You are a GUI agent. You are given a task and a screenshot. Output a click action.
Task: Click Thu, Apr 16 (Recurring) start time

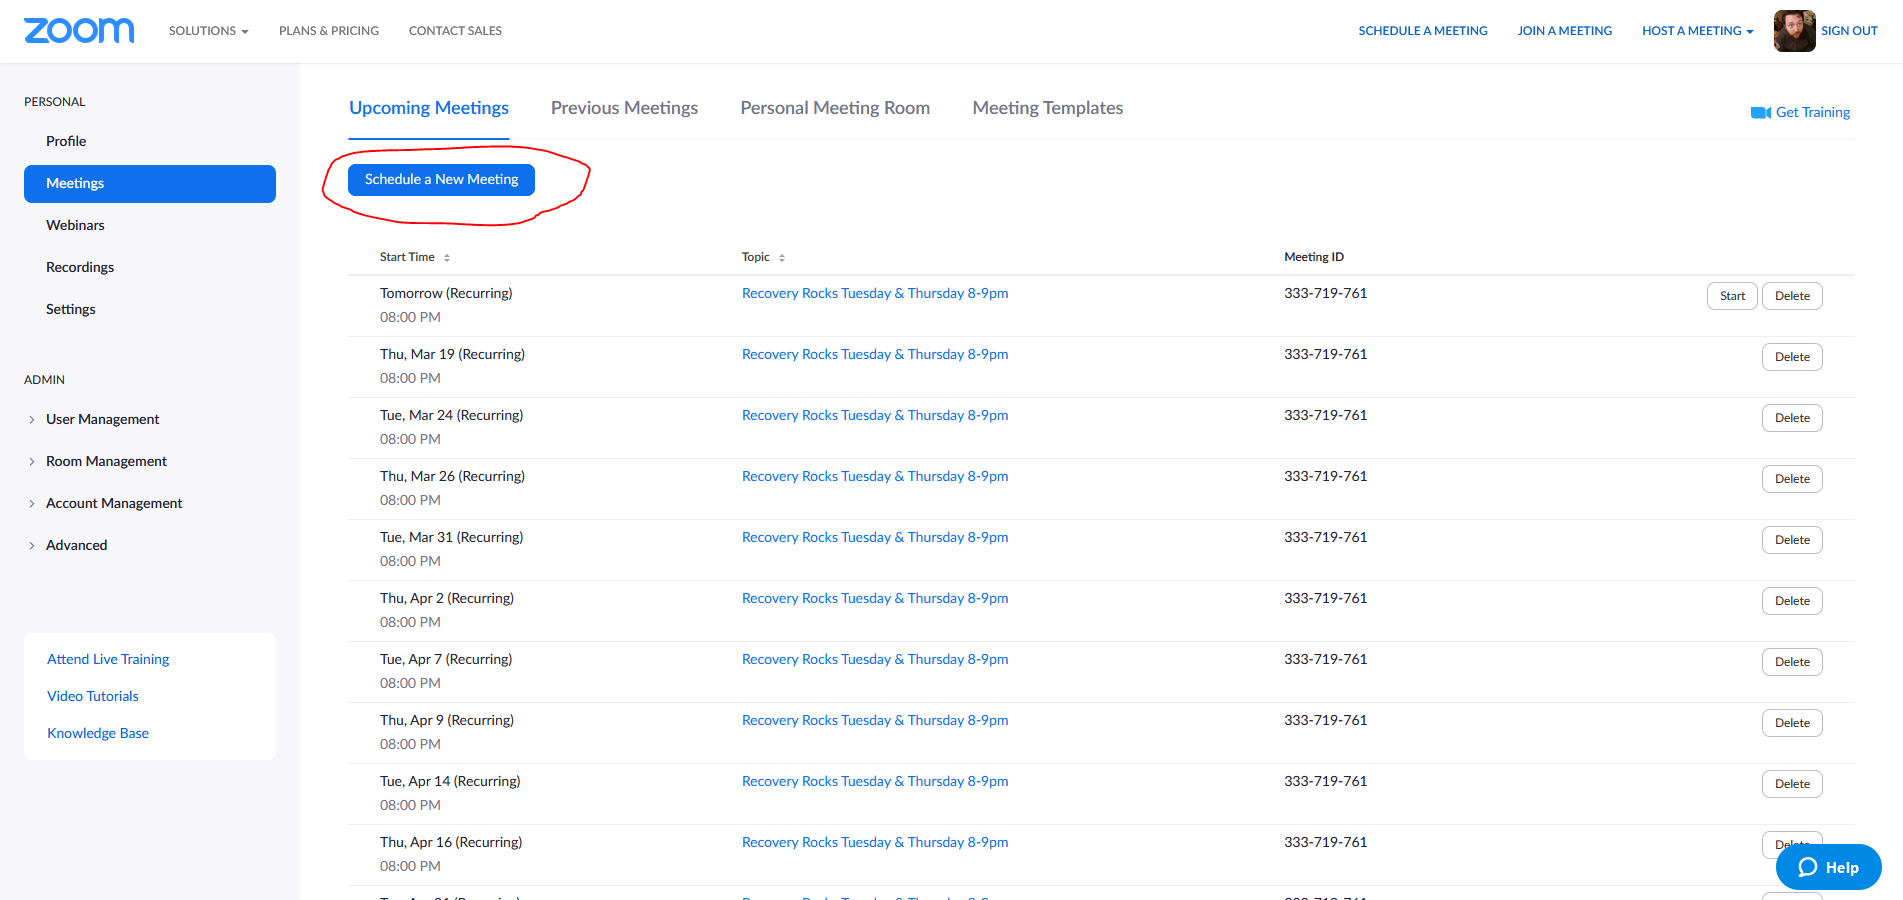click(x=451, y=842)
